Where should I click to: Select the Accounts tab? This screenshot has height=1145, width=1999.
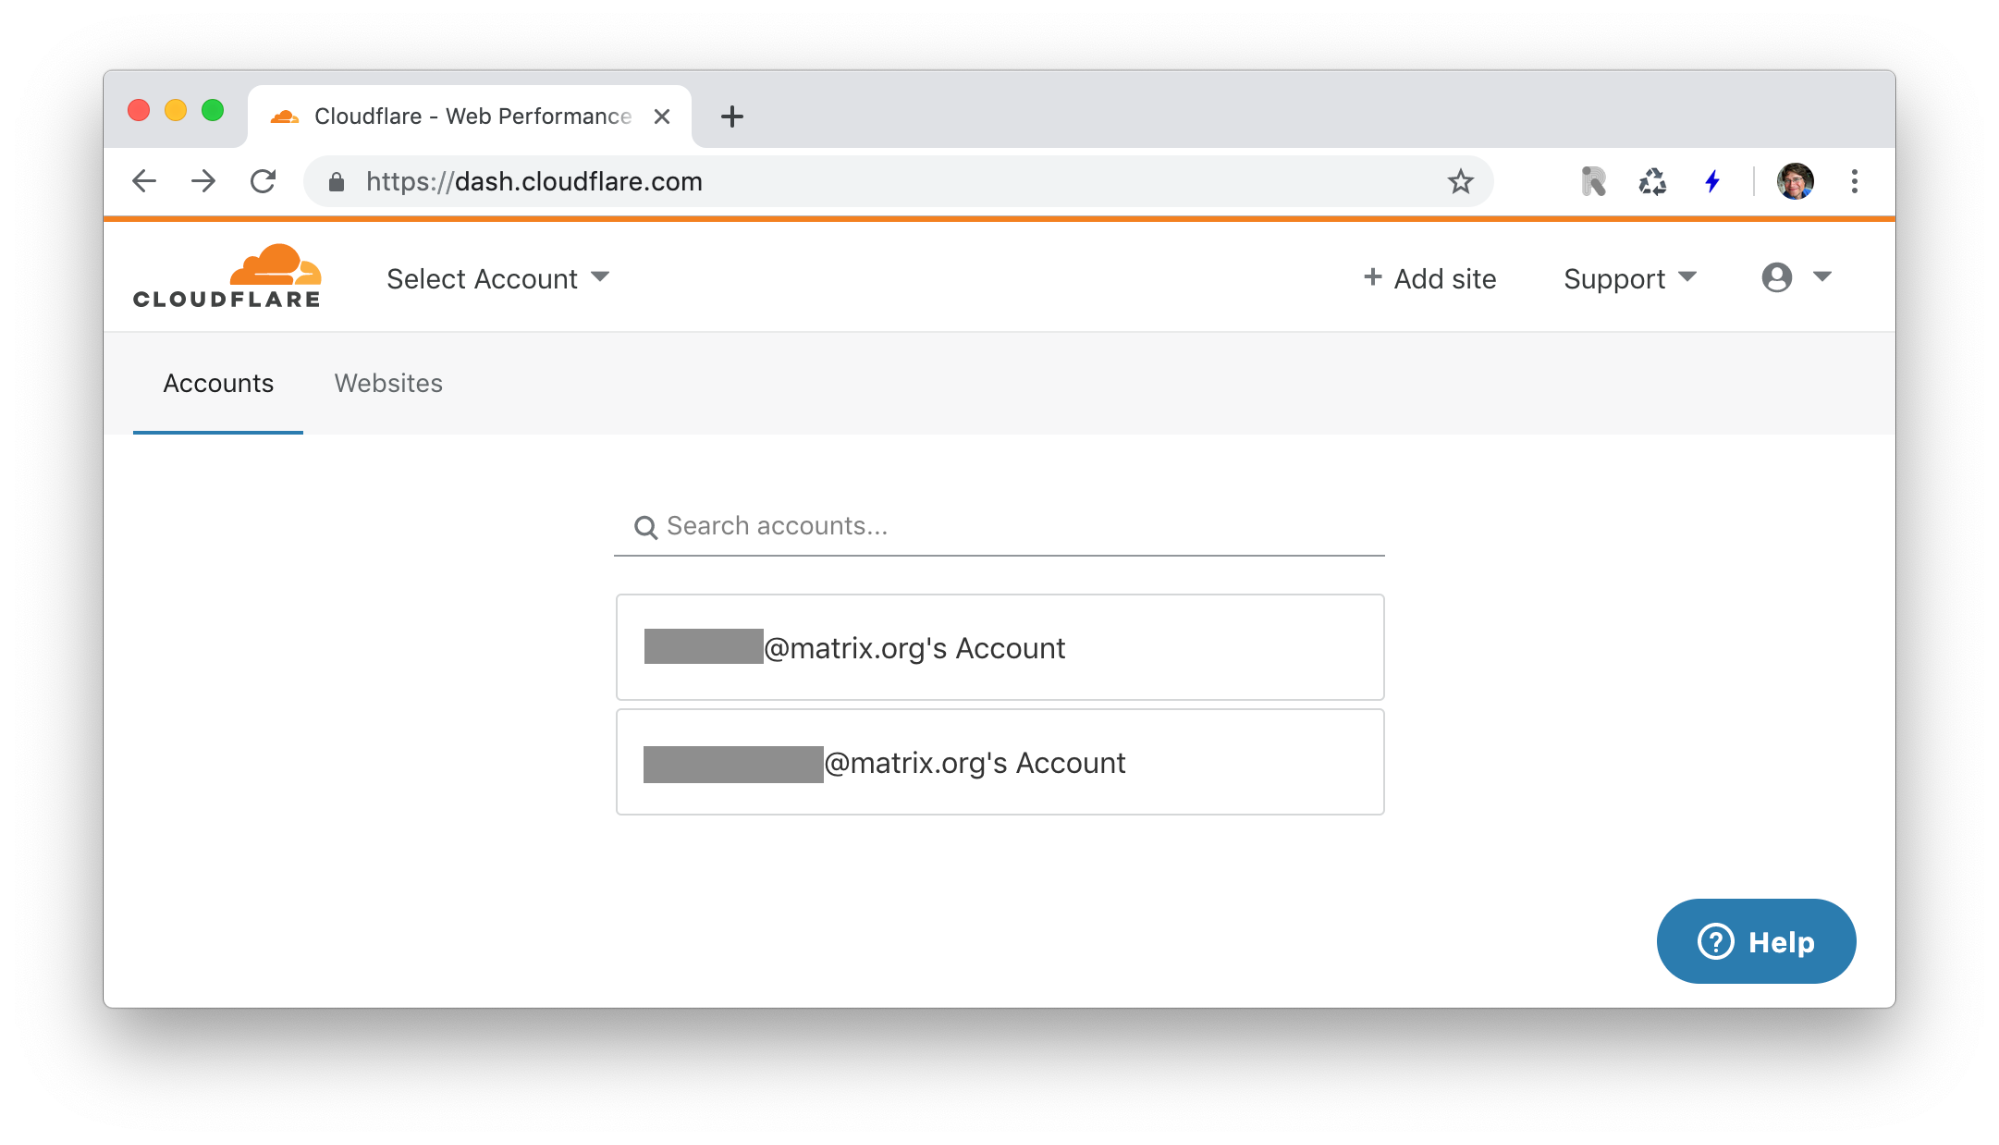218,383
